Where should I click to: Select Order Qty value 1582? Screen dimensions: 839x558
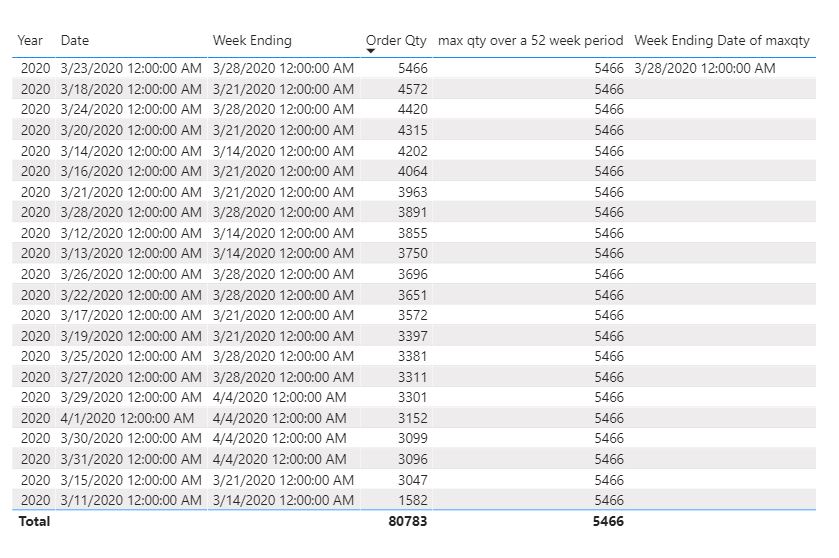413,501
